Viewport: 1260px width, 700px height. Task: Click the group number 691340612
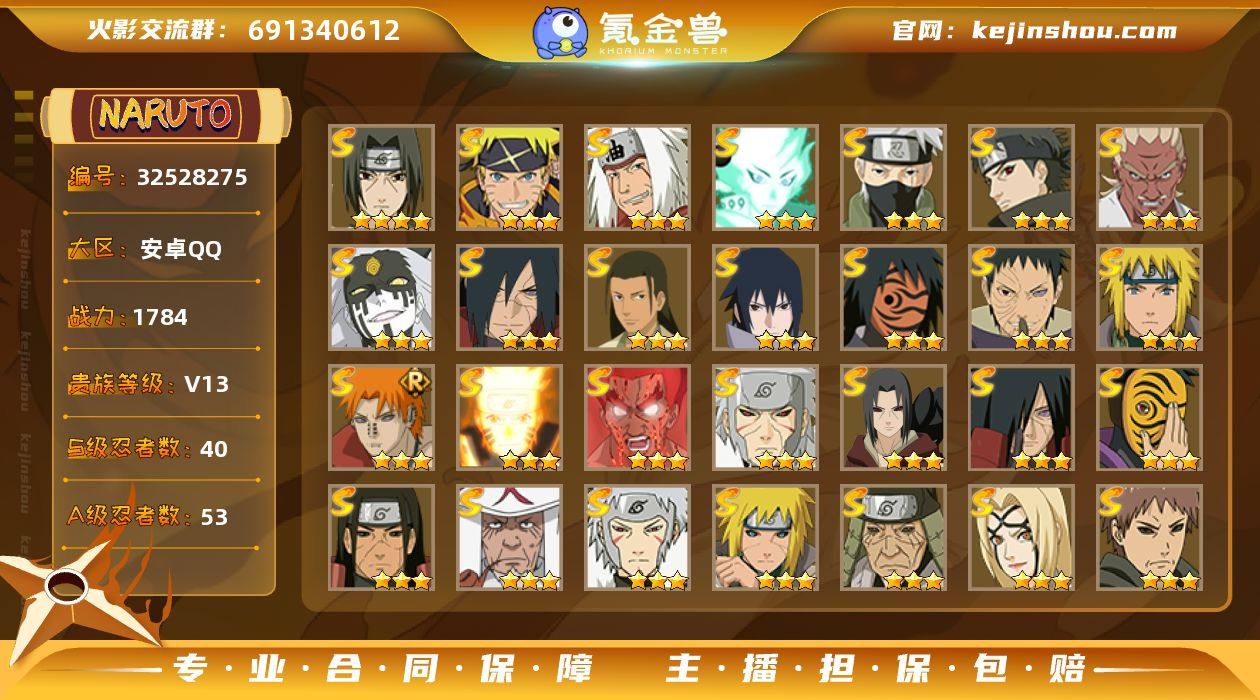point(324,30)
